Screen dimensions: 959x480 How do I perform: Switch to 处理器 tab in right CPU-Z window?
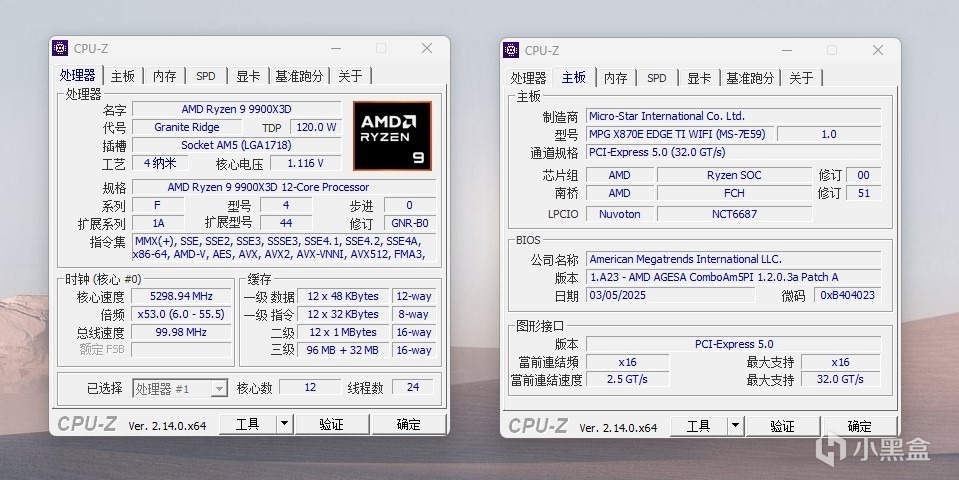[528, 78]
